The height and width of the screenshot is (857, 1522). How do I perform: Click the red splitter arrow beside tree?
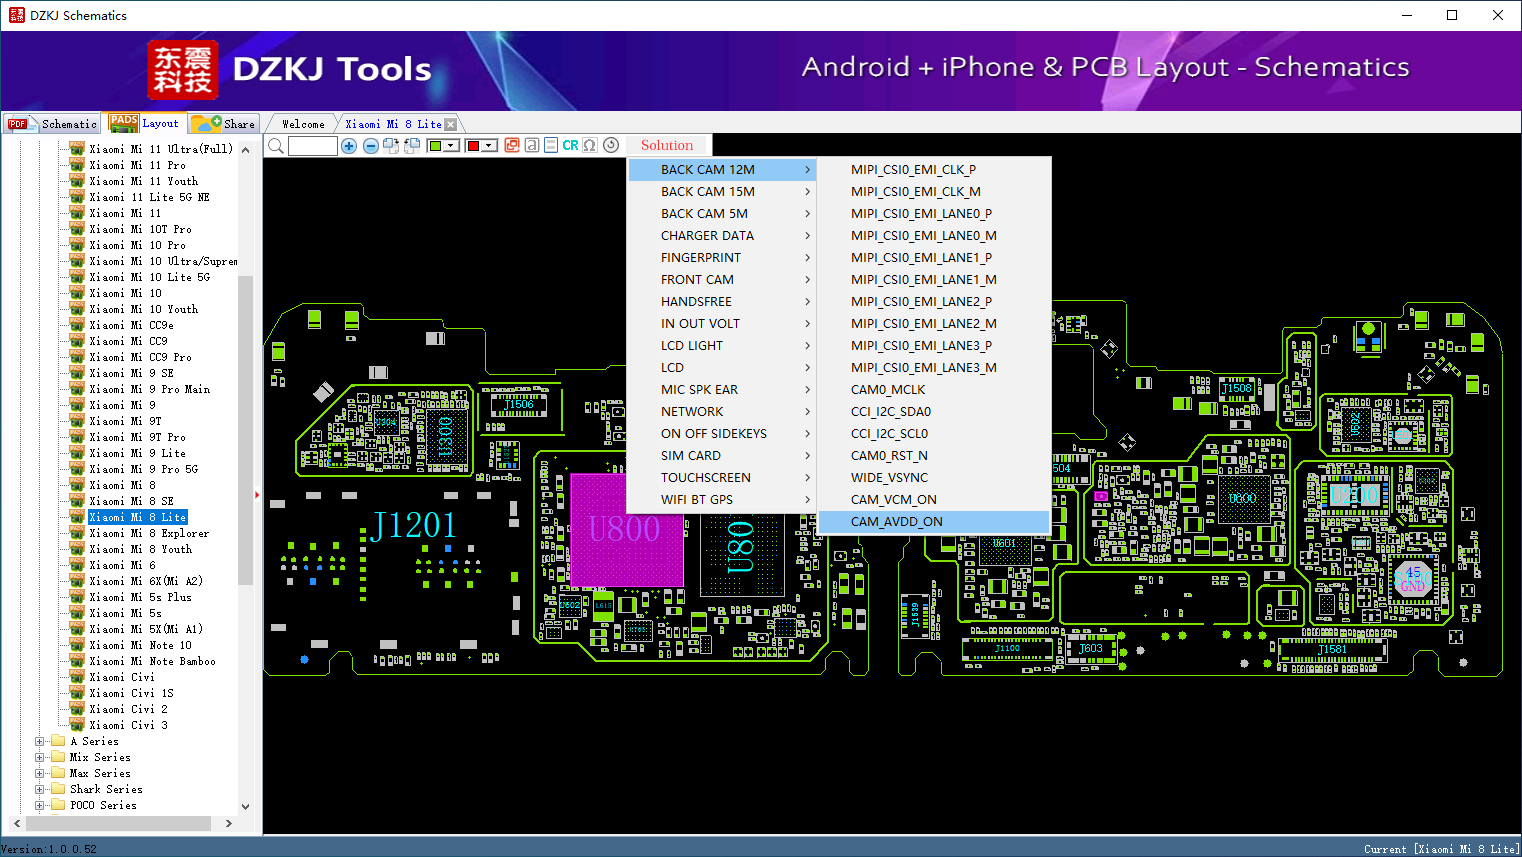click(257, 495)
